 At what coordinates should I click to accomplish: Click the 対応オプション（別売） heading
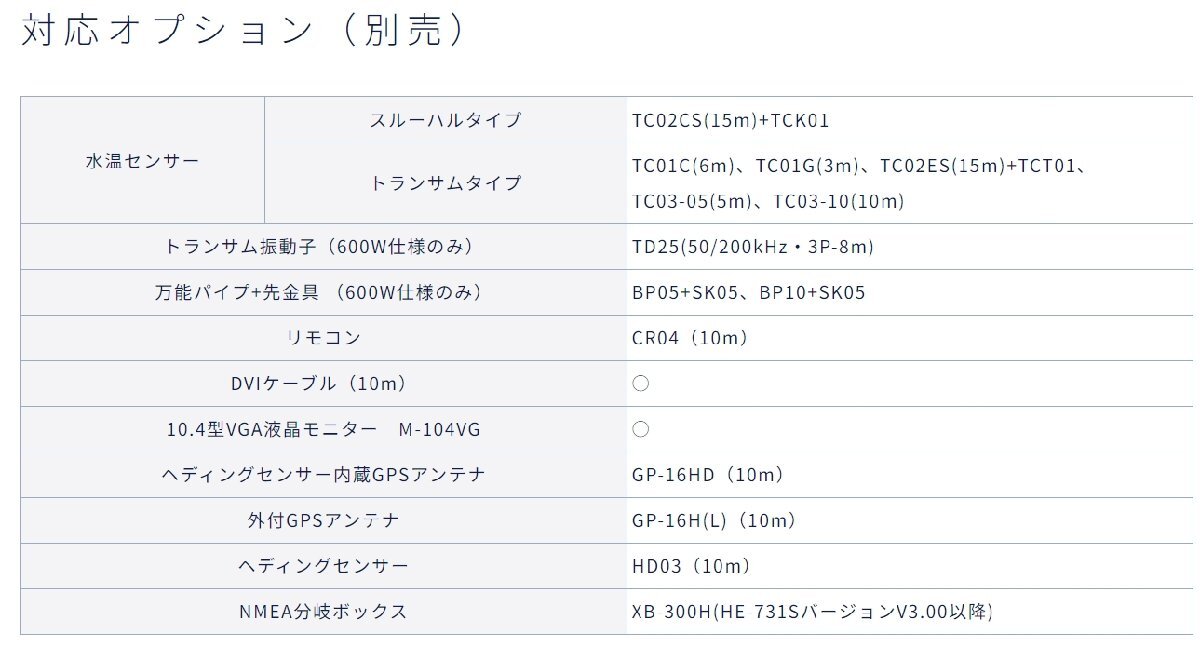point(244,32)
